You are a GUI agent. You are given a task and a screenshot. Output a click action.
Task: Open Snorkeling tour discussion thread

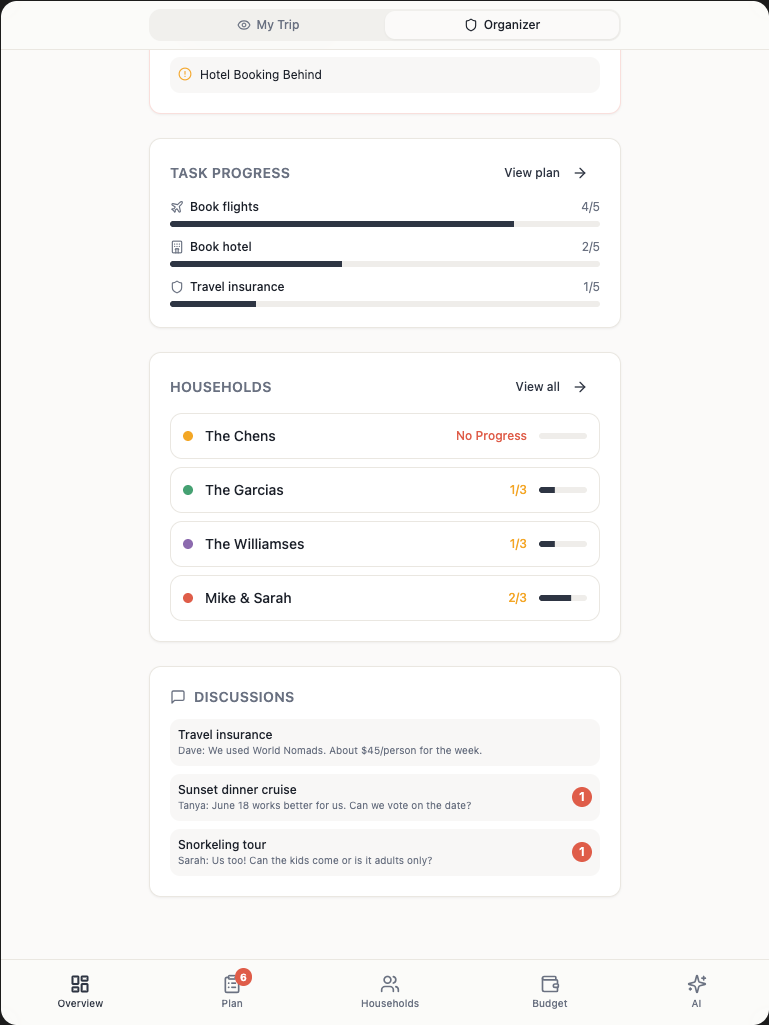point(385,852)
